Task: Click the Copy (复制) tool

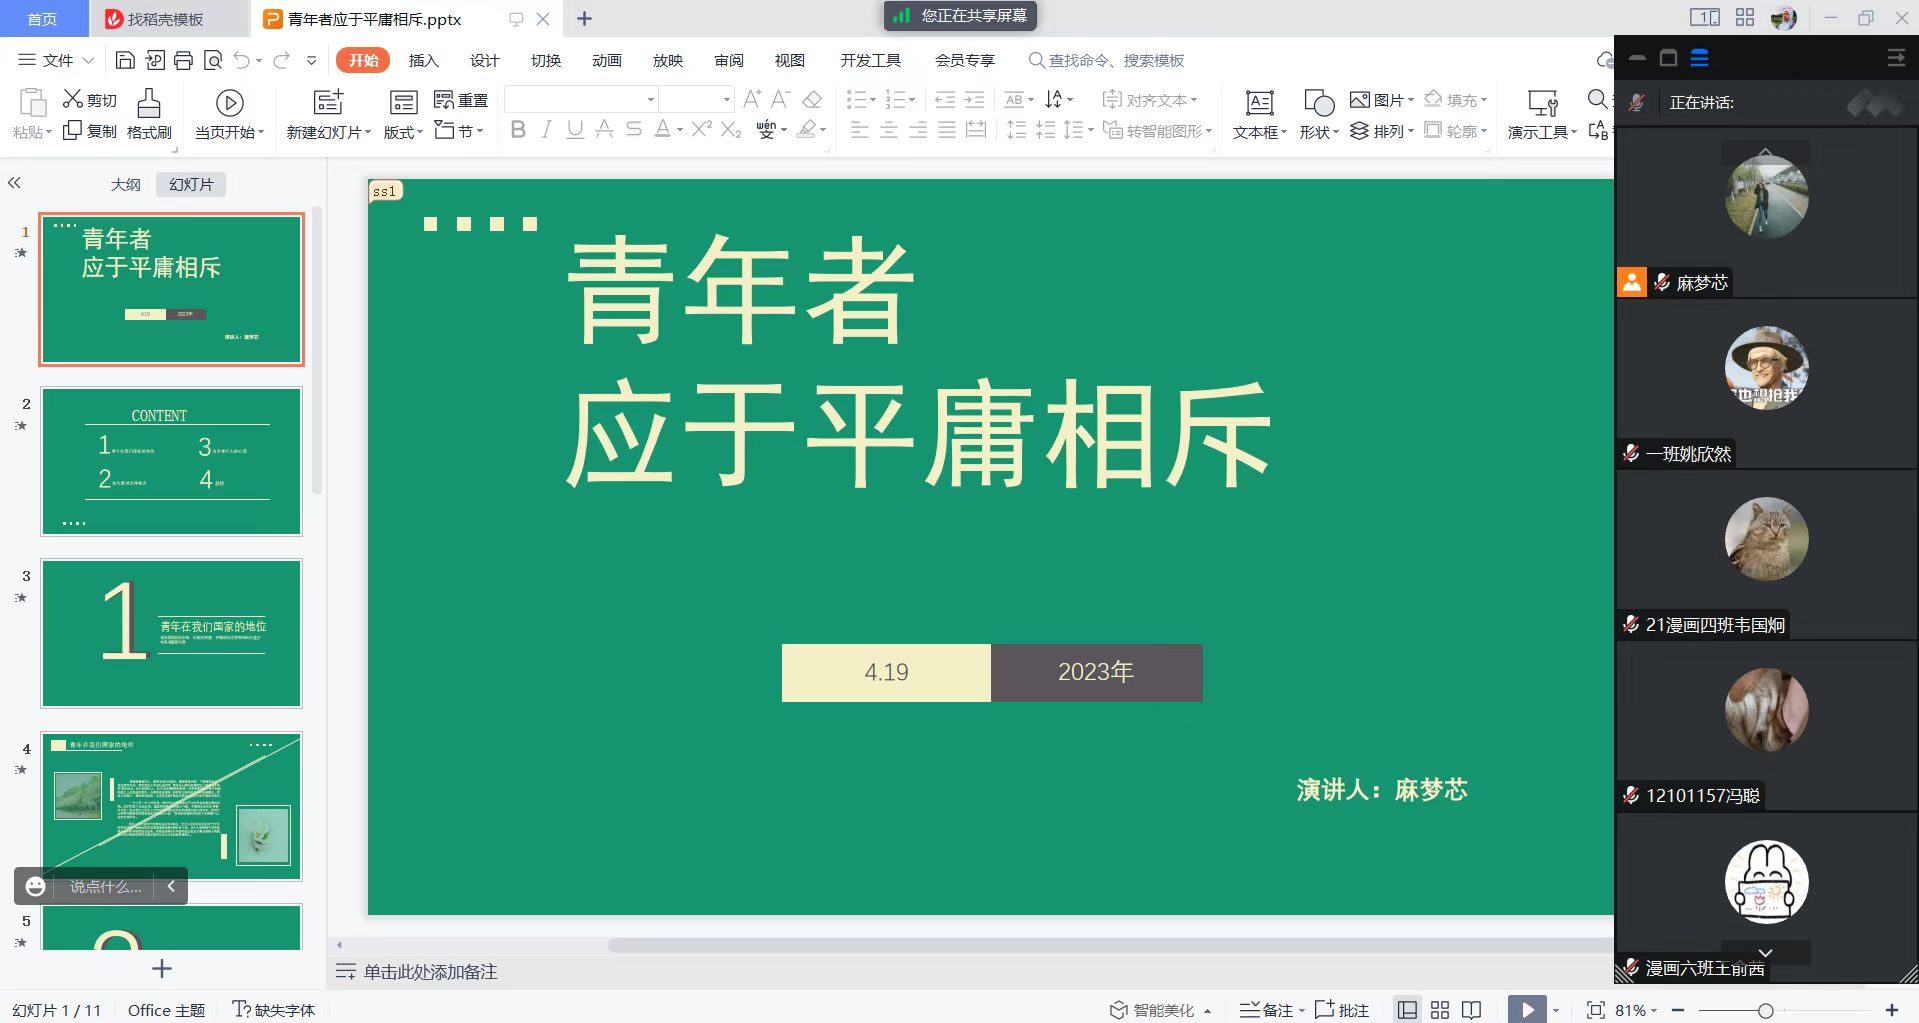Action: 90,131
